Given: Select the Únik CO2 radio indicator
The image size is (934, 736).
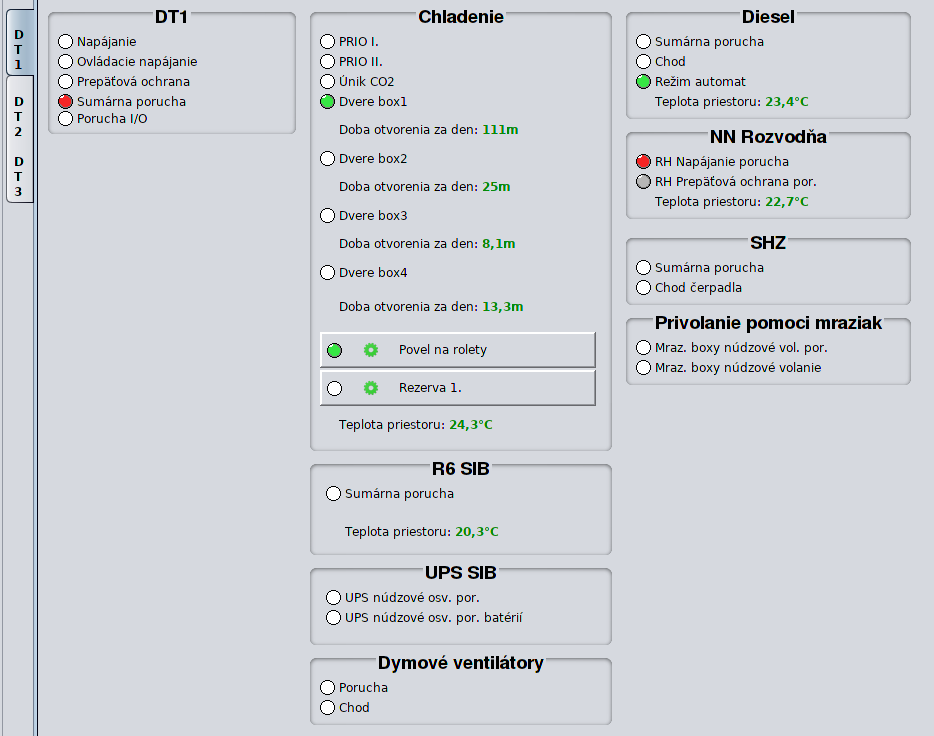Looking at the screenshot, I should [327, 82].
